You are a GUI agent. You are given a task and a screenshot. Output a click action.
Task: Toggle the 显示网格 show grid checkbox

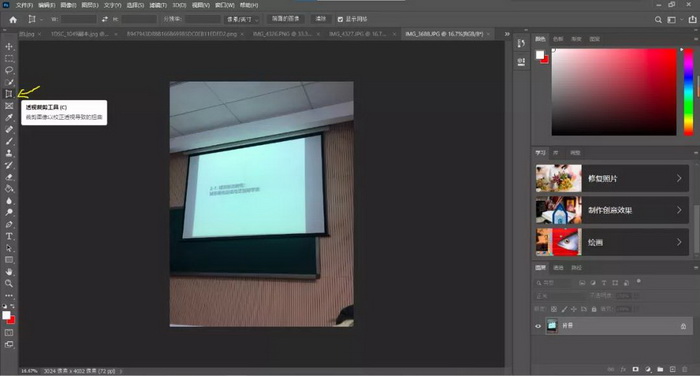point(340,19)
